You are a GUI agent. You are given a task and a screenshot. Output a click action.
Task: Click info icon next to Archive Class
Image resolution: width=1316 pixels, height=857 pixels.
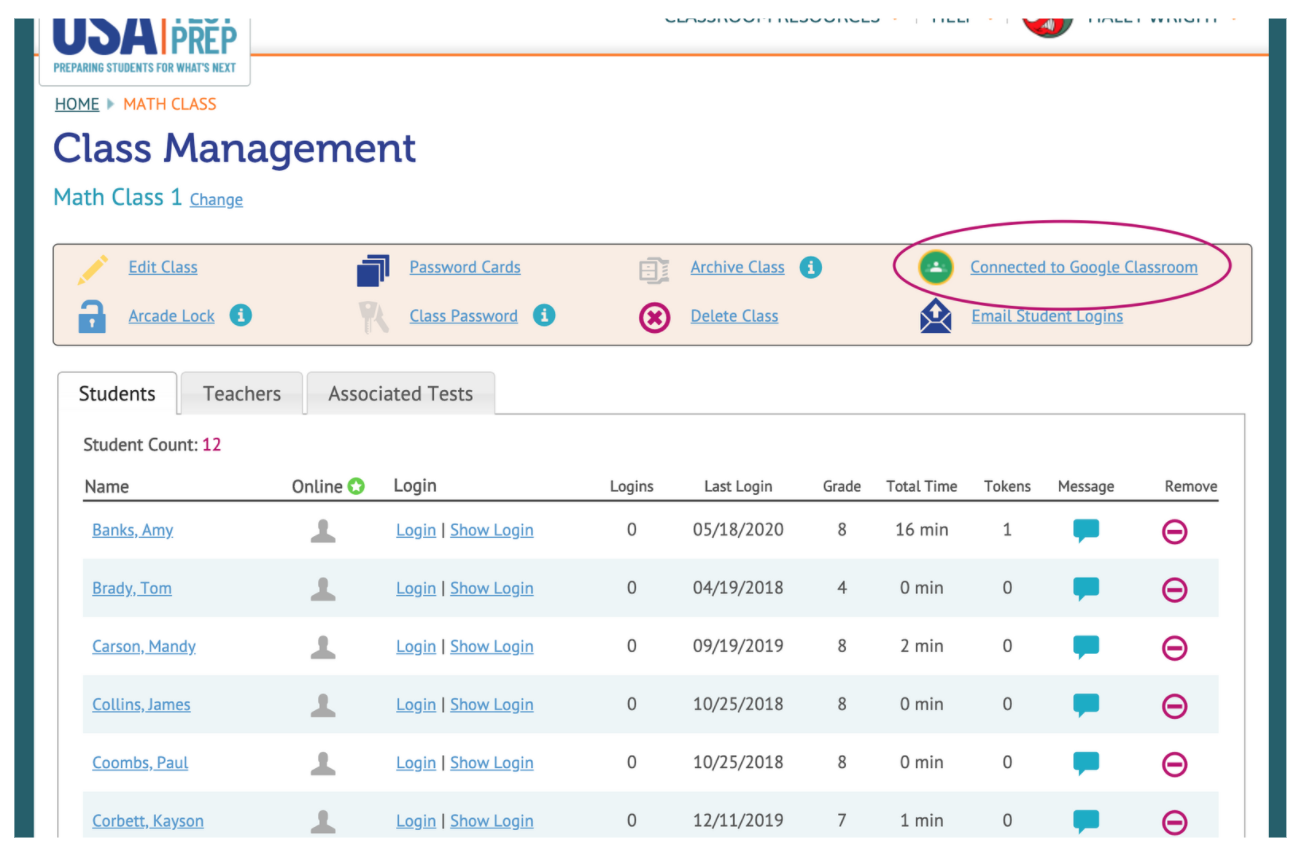coord(811,267)
